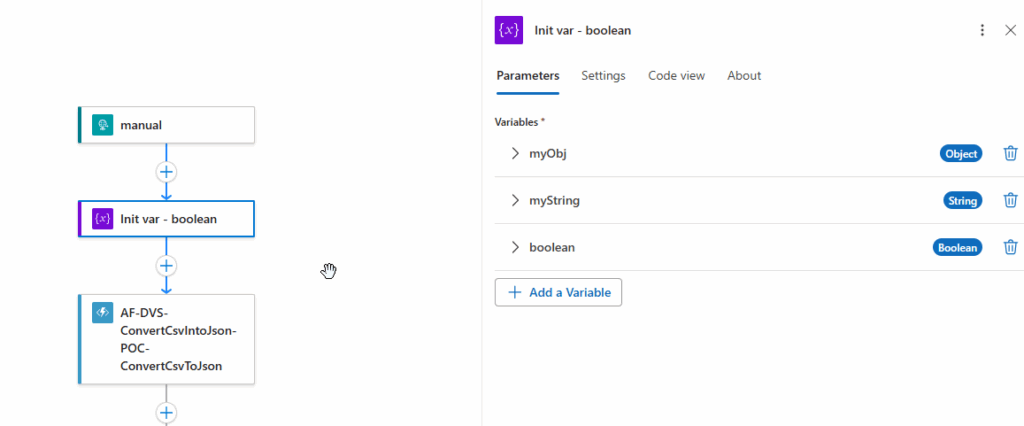Viewport: 1024px width, 426px height.
Task: Open the panel's more options menu
Action: pos(982,30)
